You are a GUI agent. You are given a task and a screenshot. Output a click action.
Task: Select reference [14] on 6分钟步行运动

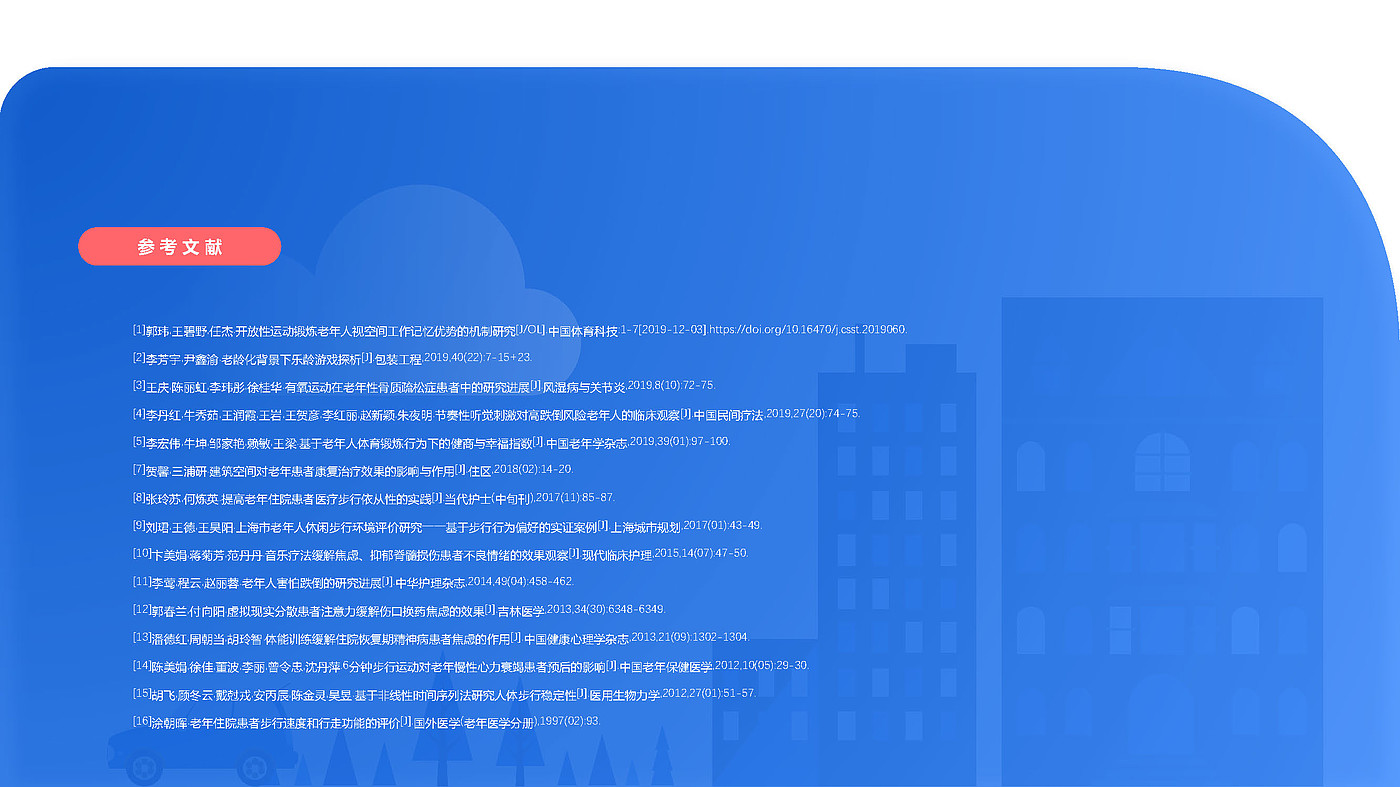471,666
